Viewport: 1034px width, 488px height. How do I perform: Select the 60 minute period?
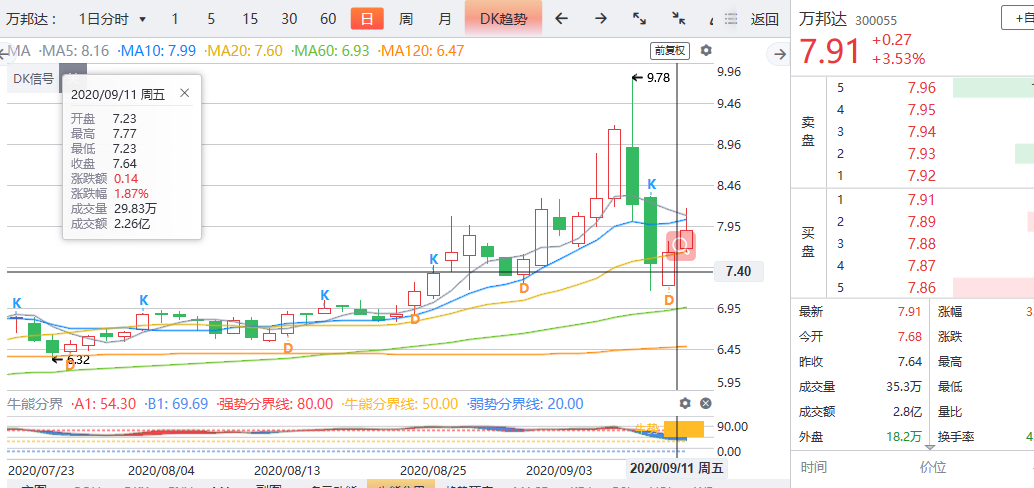click(328, 18)
